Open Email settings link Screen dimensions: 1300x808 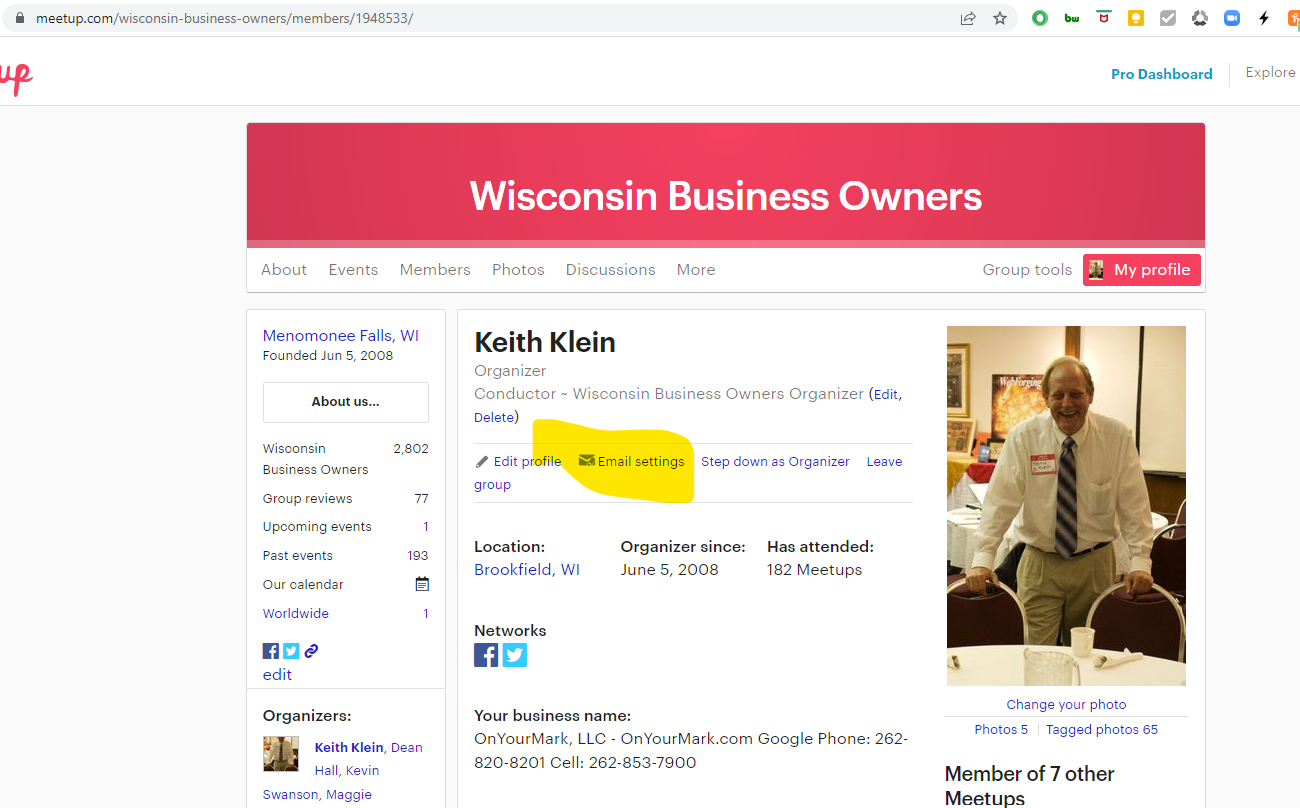pos(641,462)
